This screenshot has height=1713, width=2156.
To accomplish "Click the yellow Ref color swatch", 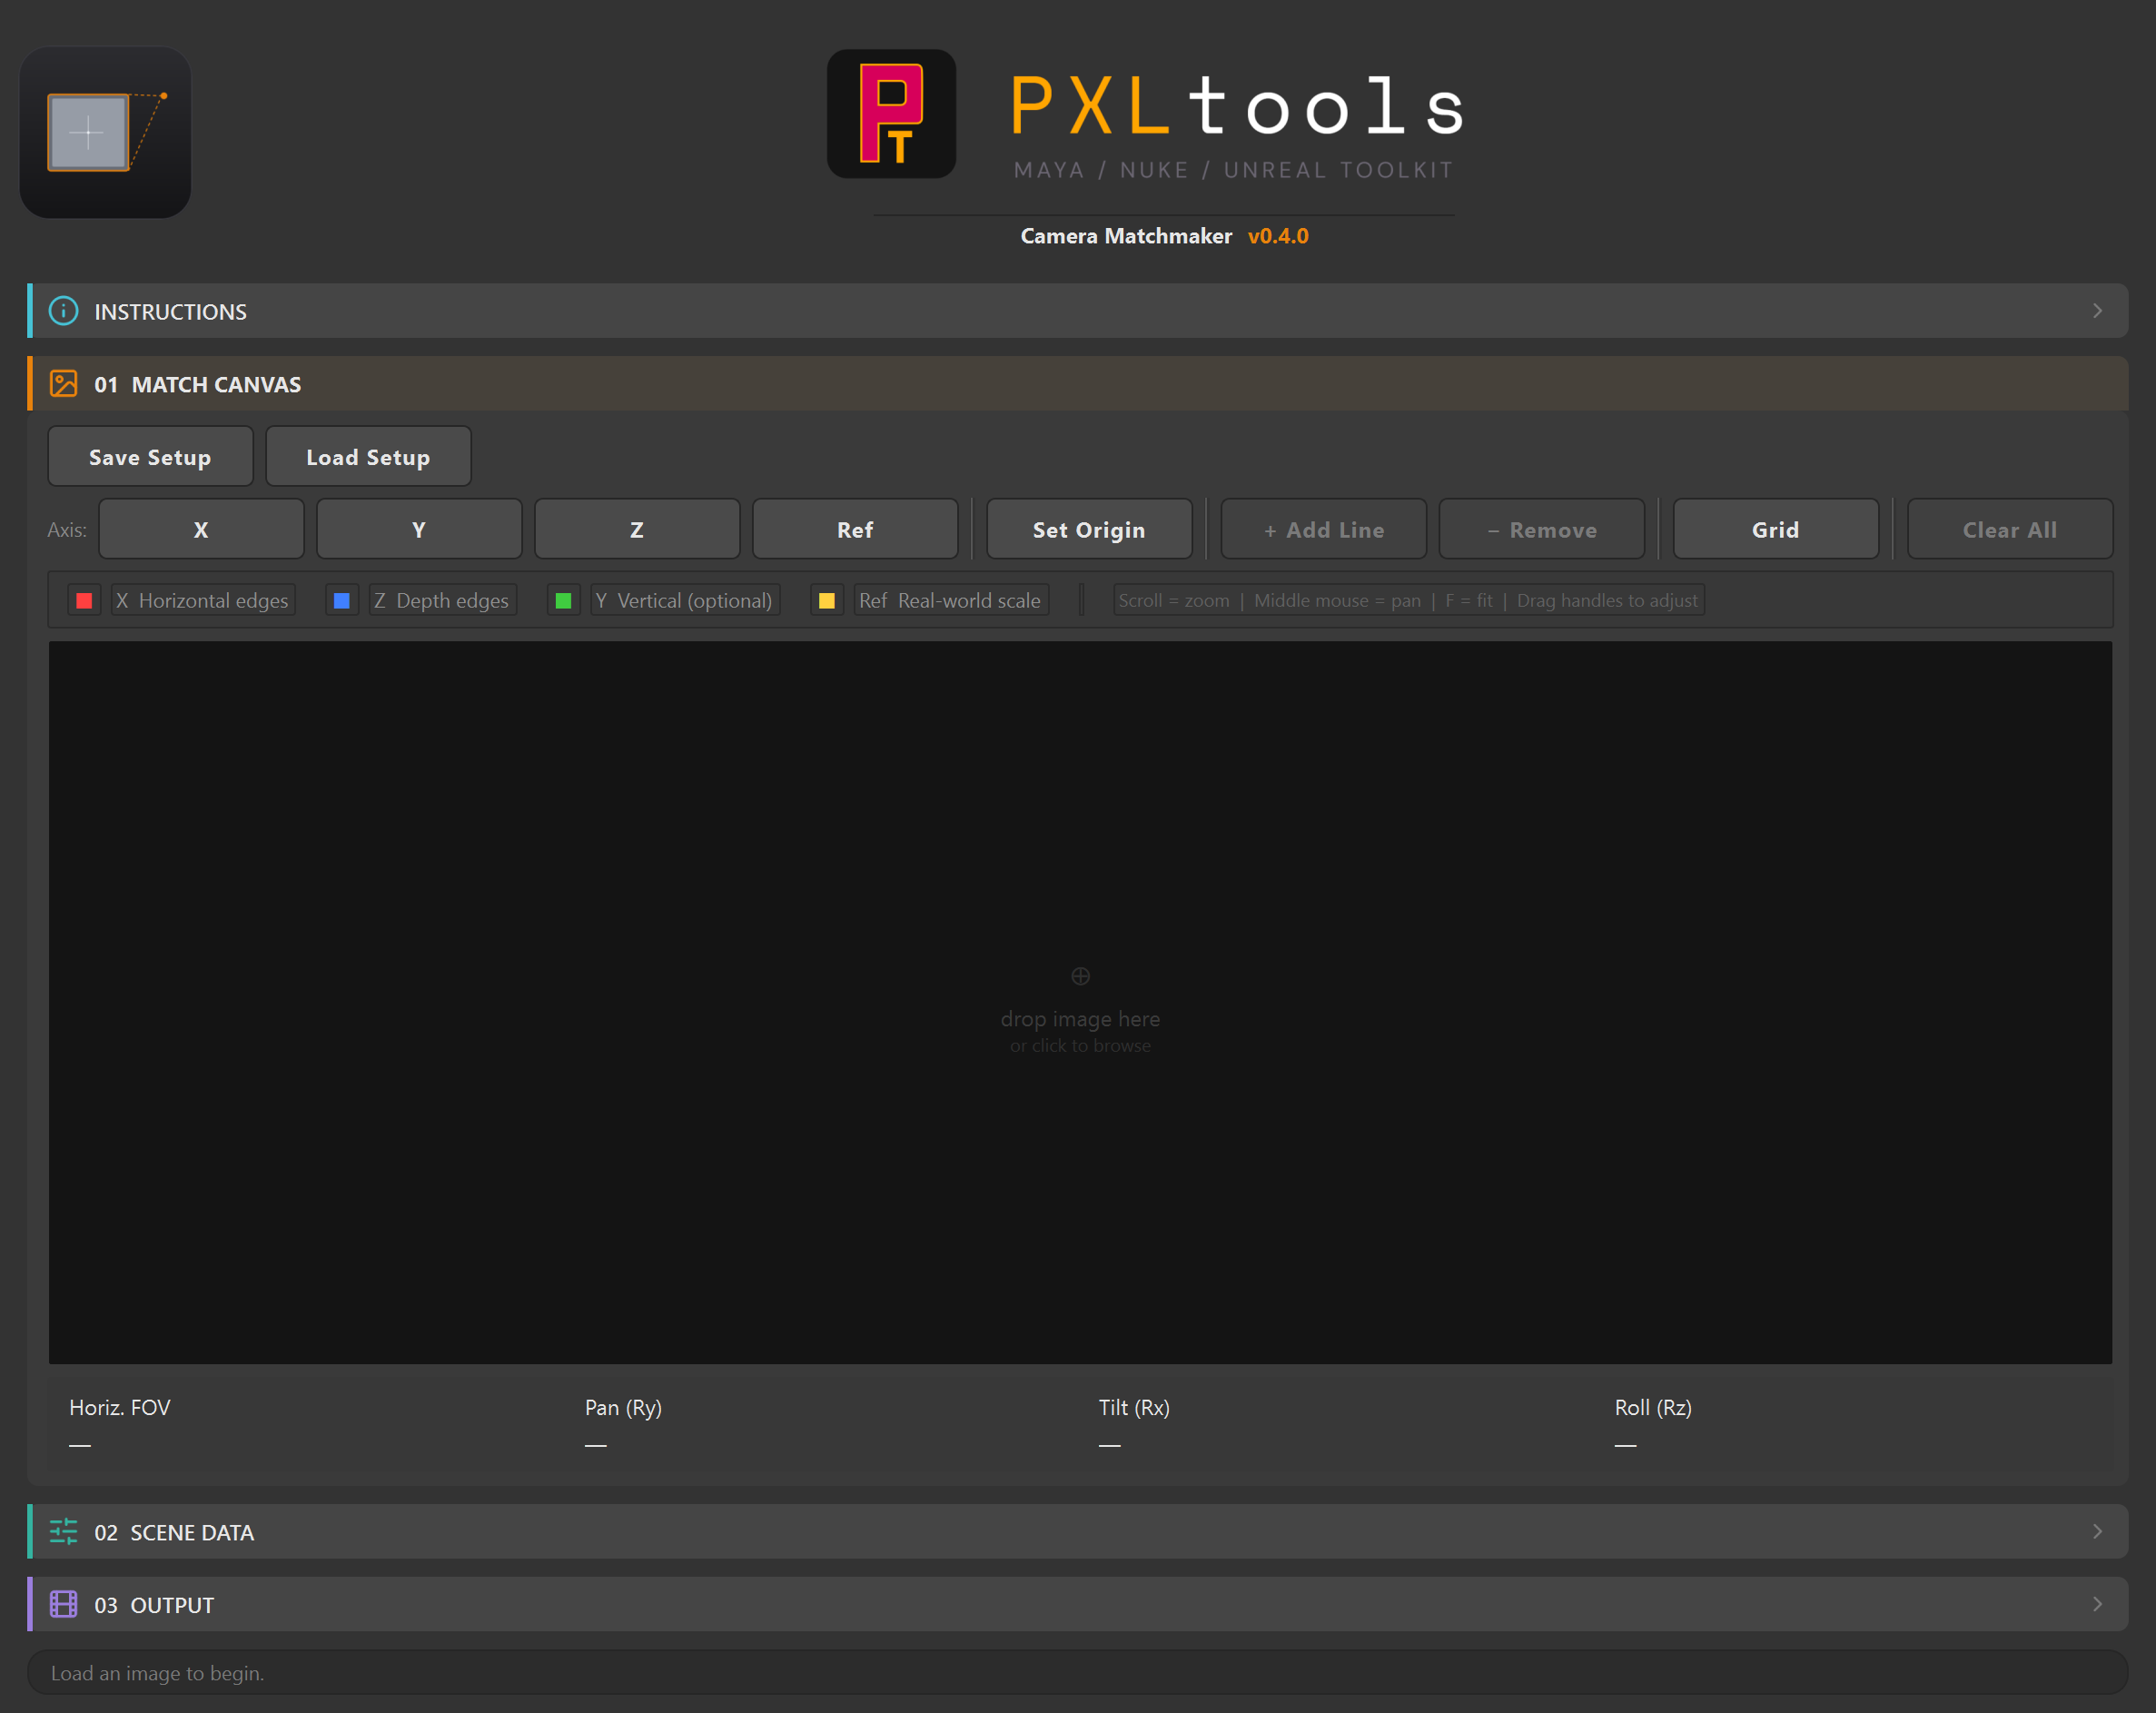I will (827, 600).
